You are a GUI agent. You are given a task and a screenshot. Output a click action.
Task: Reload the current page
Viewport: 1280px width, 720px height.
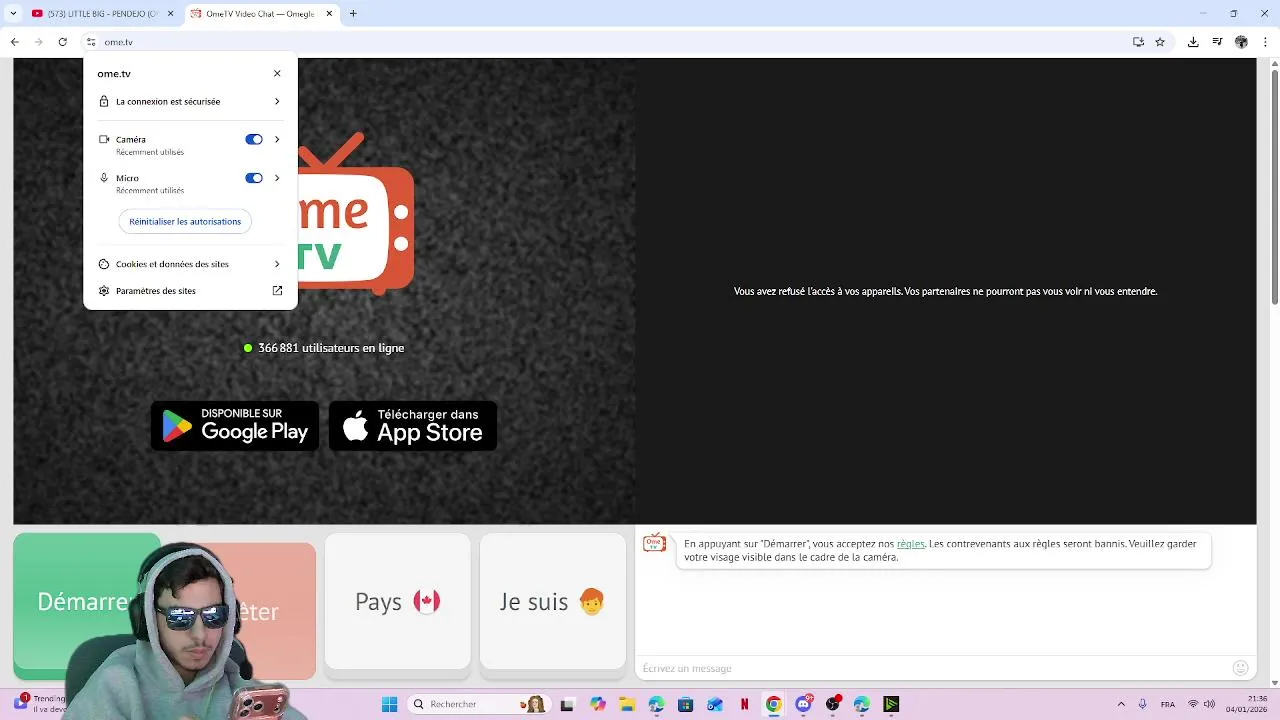pos(62,42)
